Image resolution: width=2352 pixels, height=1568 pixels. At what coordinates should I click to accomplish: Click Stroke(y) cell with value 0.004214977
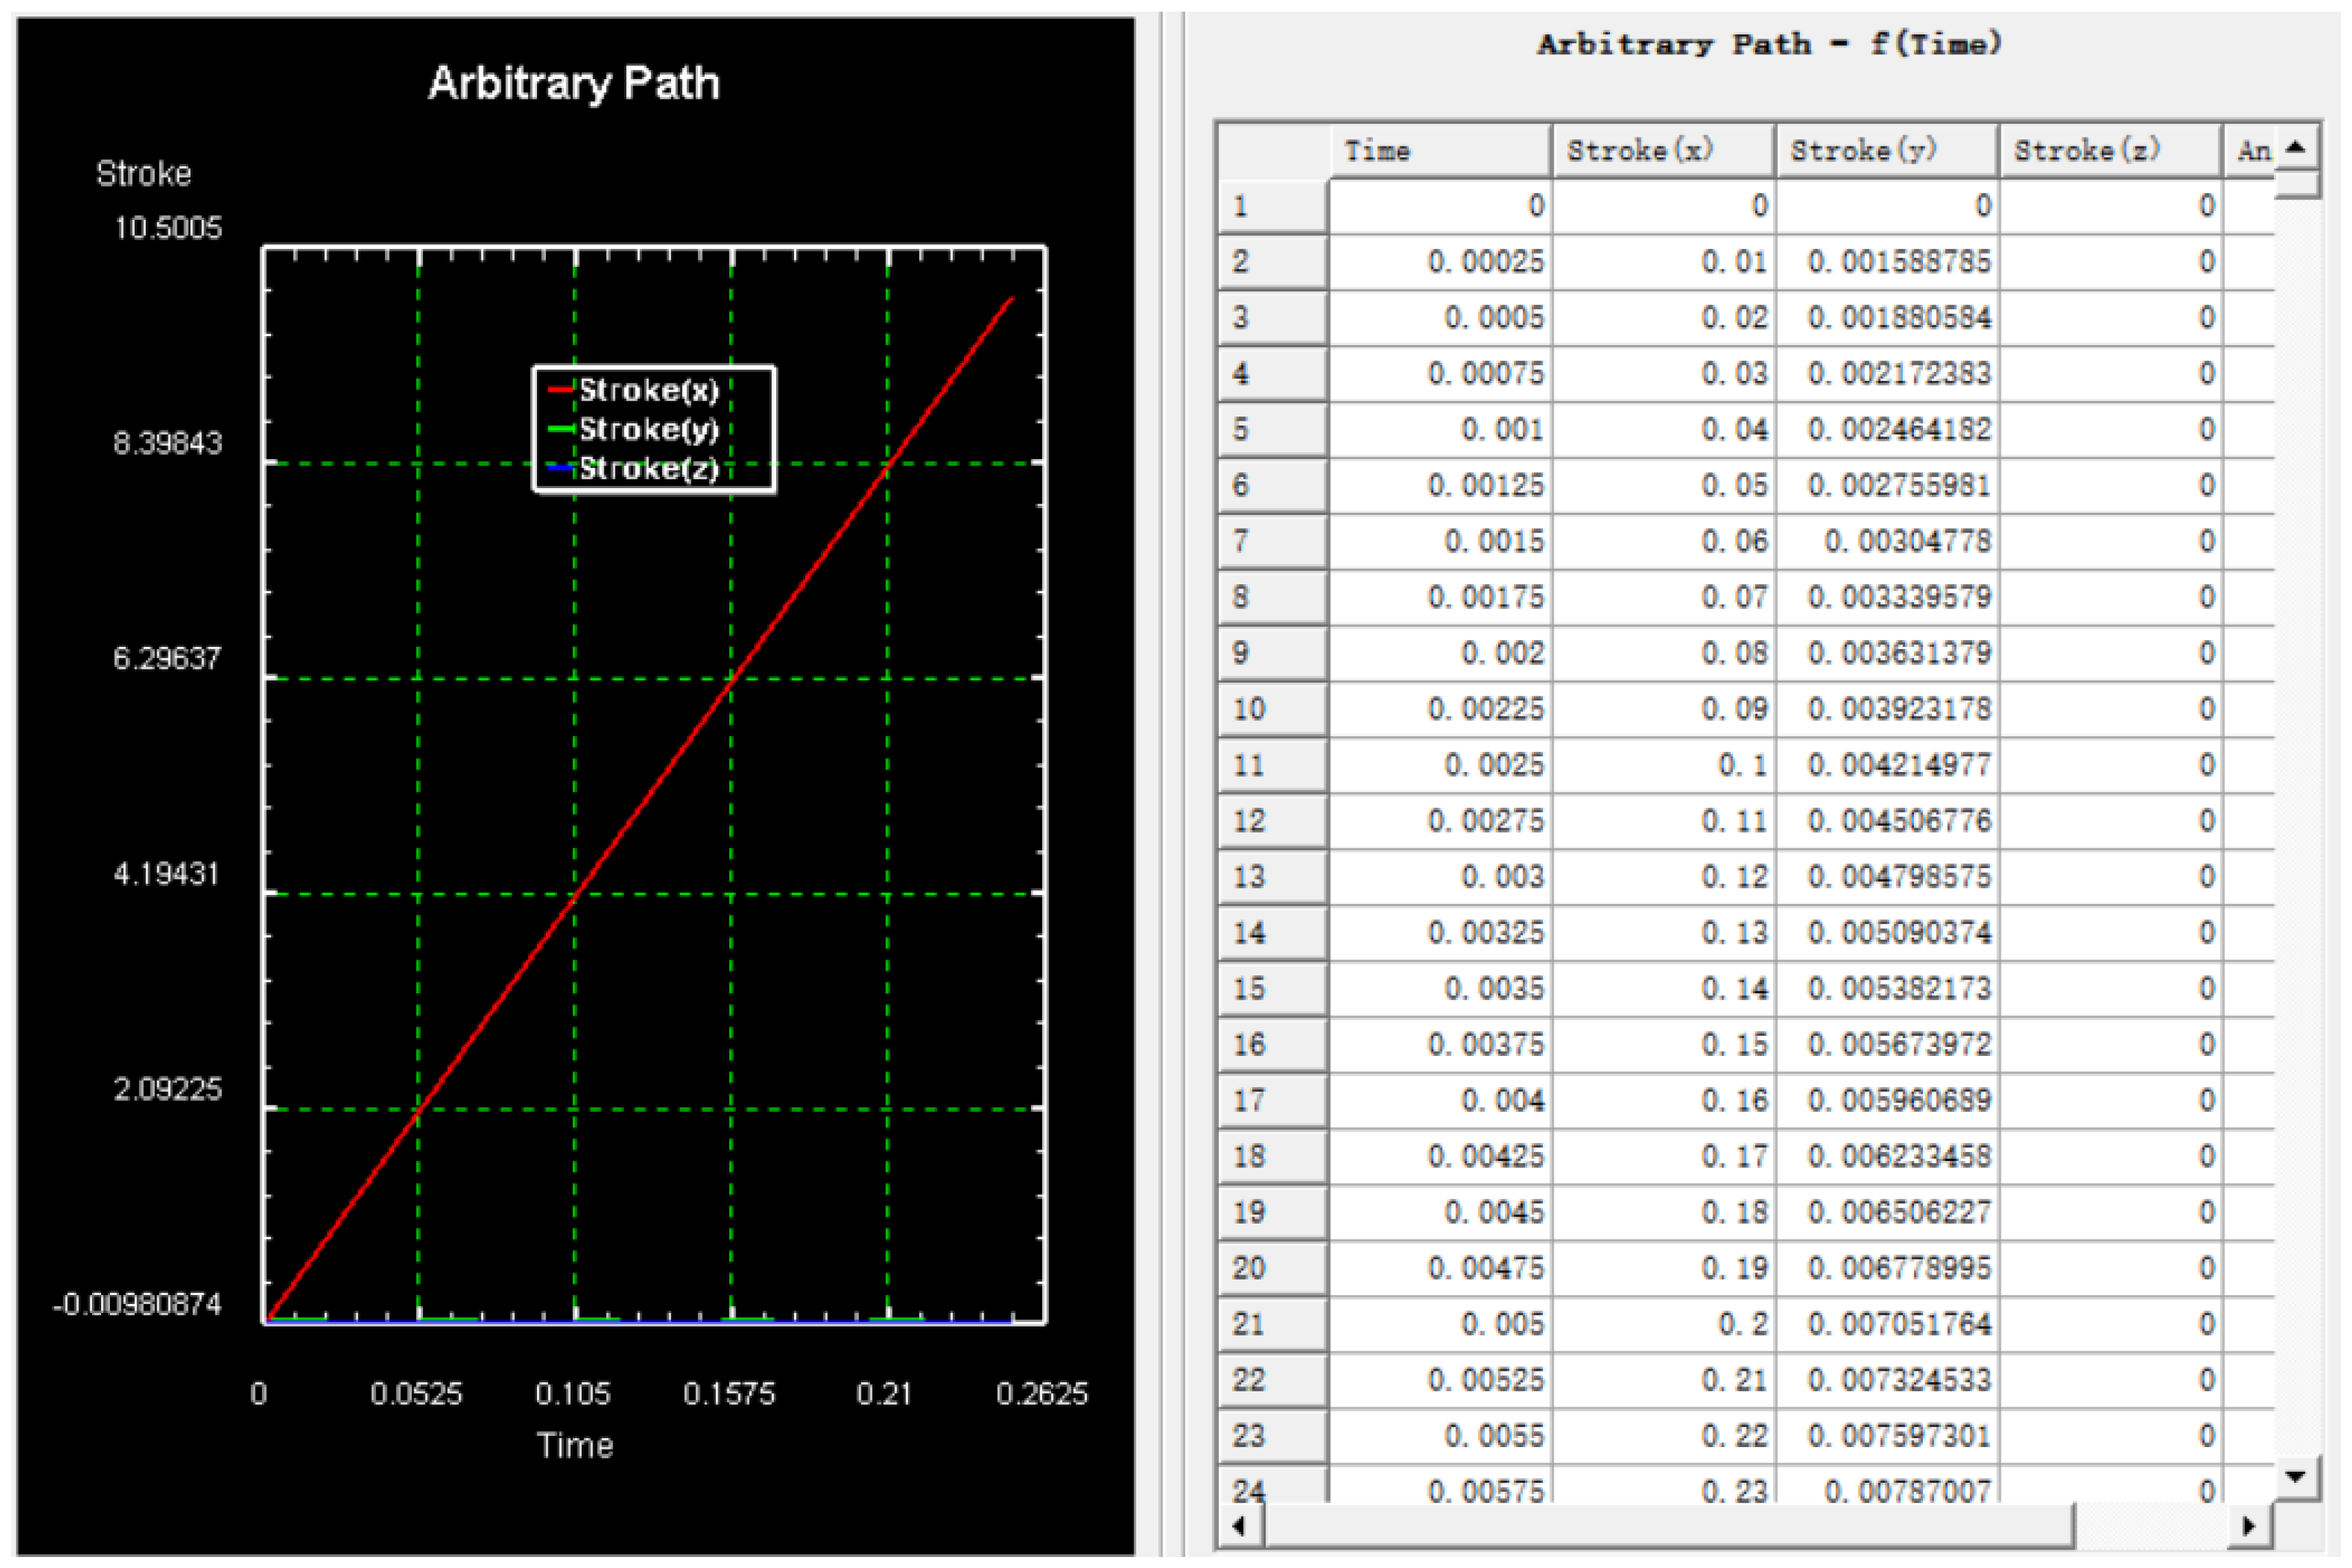tap(1887, 766)
